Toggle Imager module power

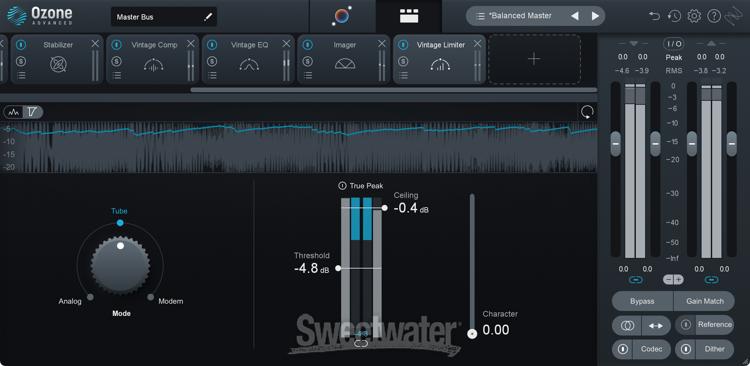(x=308, y=44)
